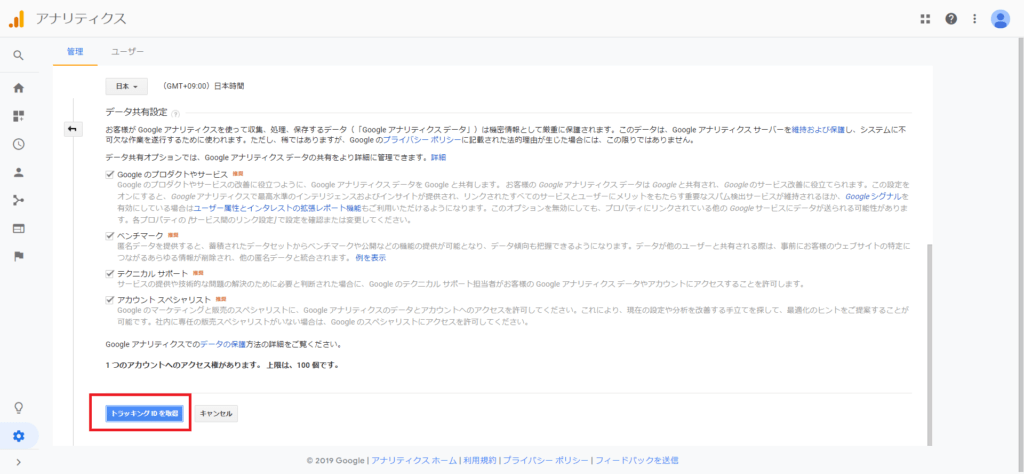Switch to the ユーザー tab
Viewport: 1024px width, 474px height.
coord(127,51)
